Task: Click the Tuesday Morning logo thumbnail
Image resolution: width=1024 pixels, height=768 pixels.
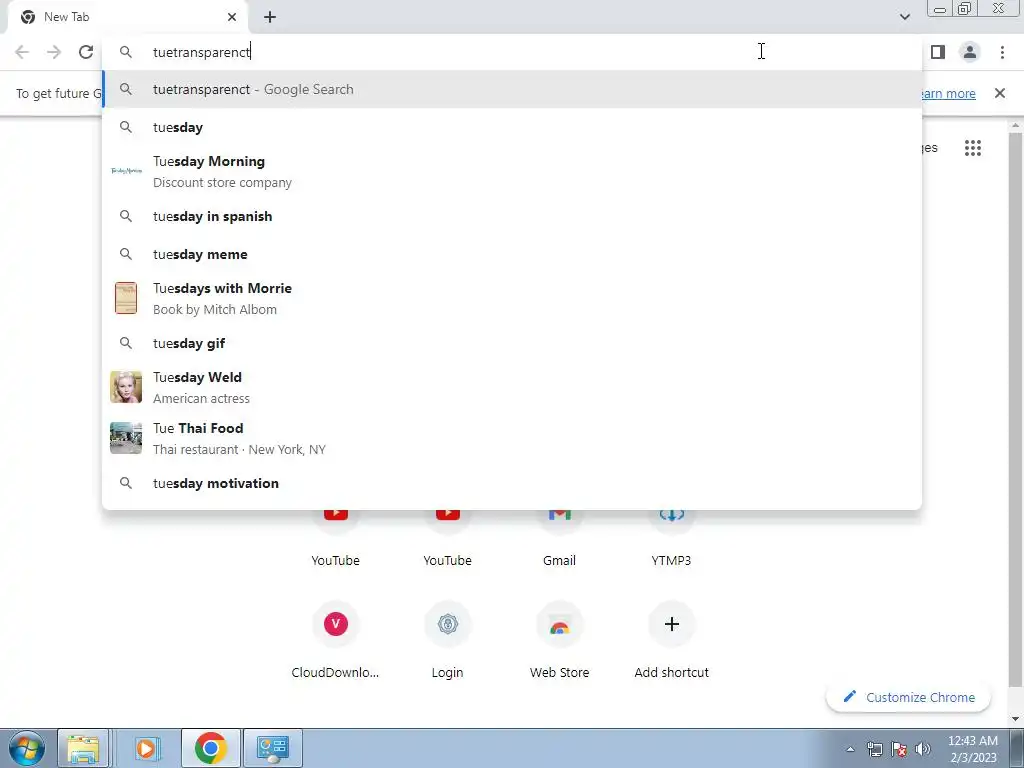Action: pos(126,171)
